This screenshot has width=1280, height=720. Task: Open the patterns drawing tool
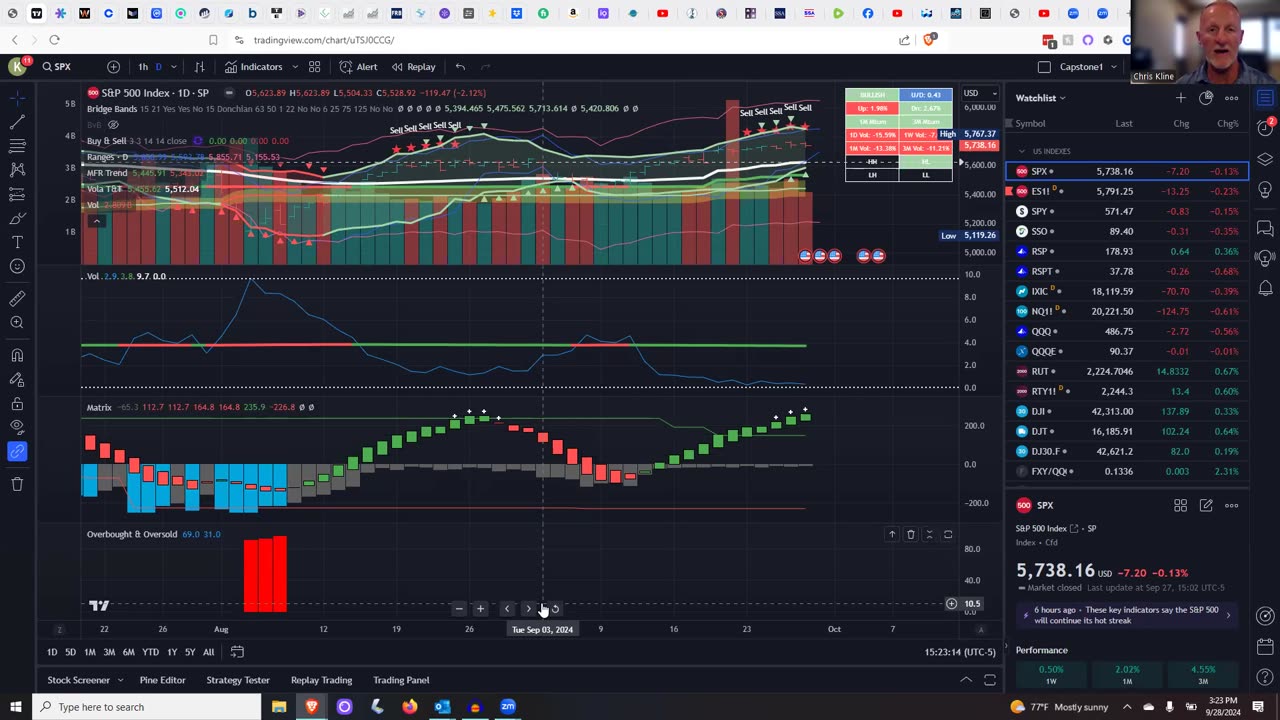pyautogui.click(x=17, y=170)
